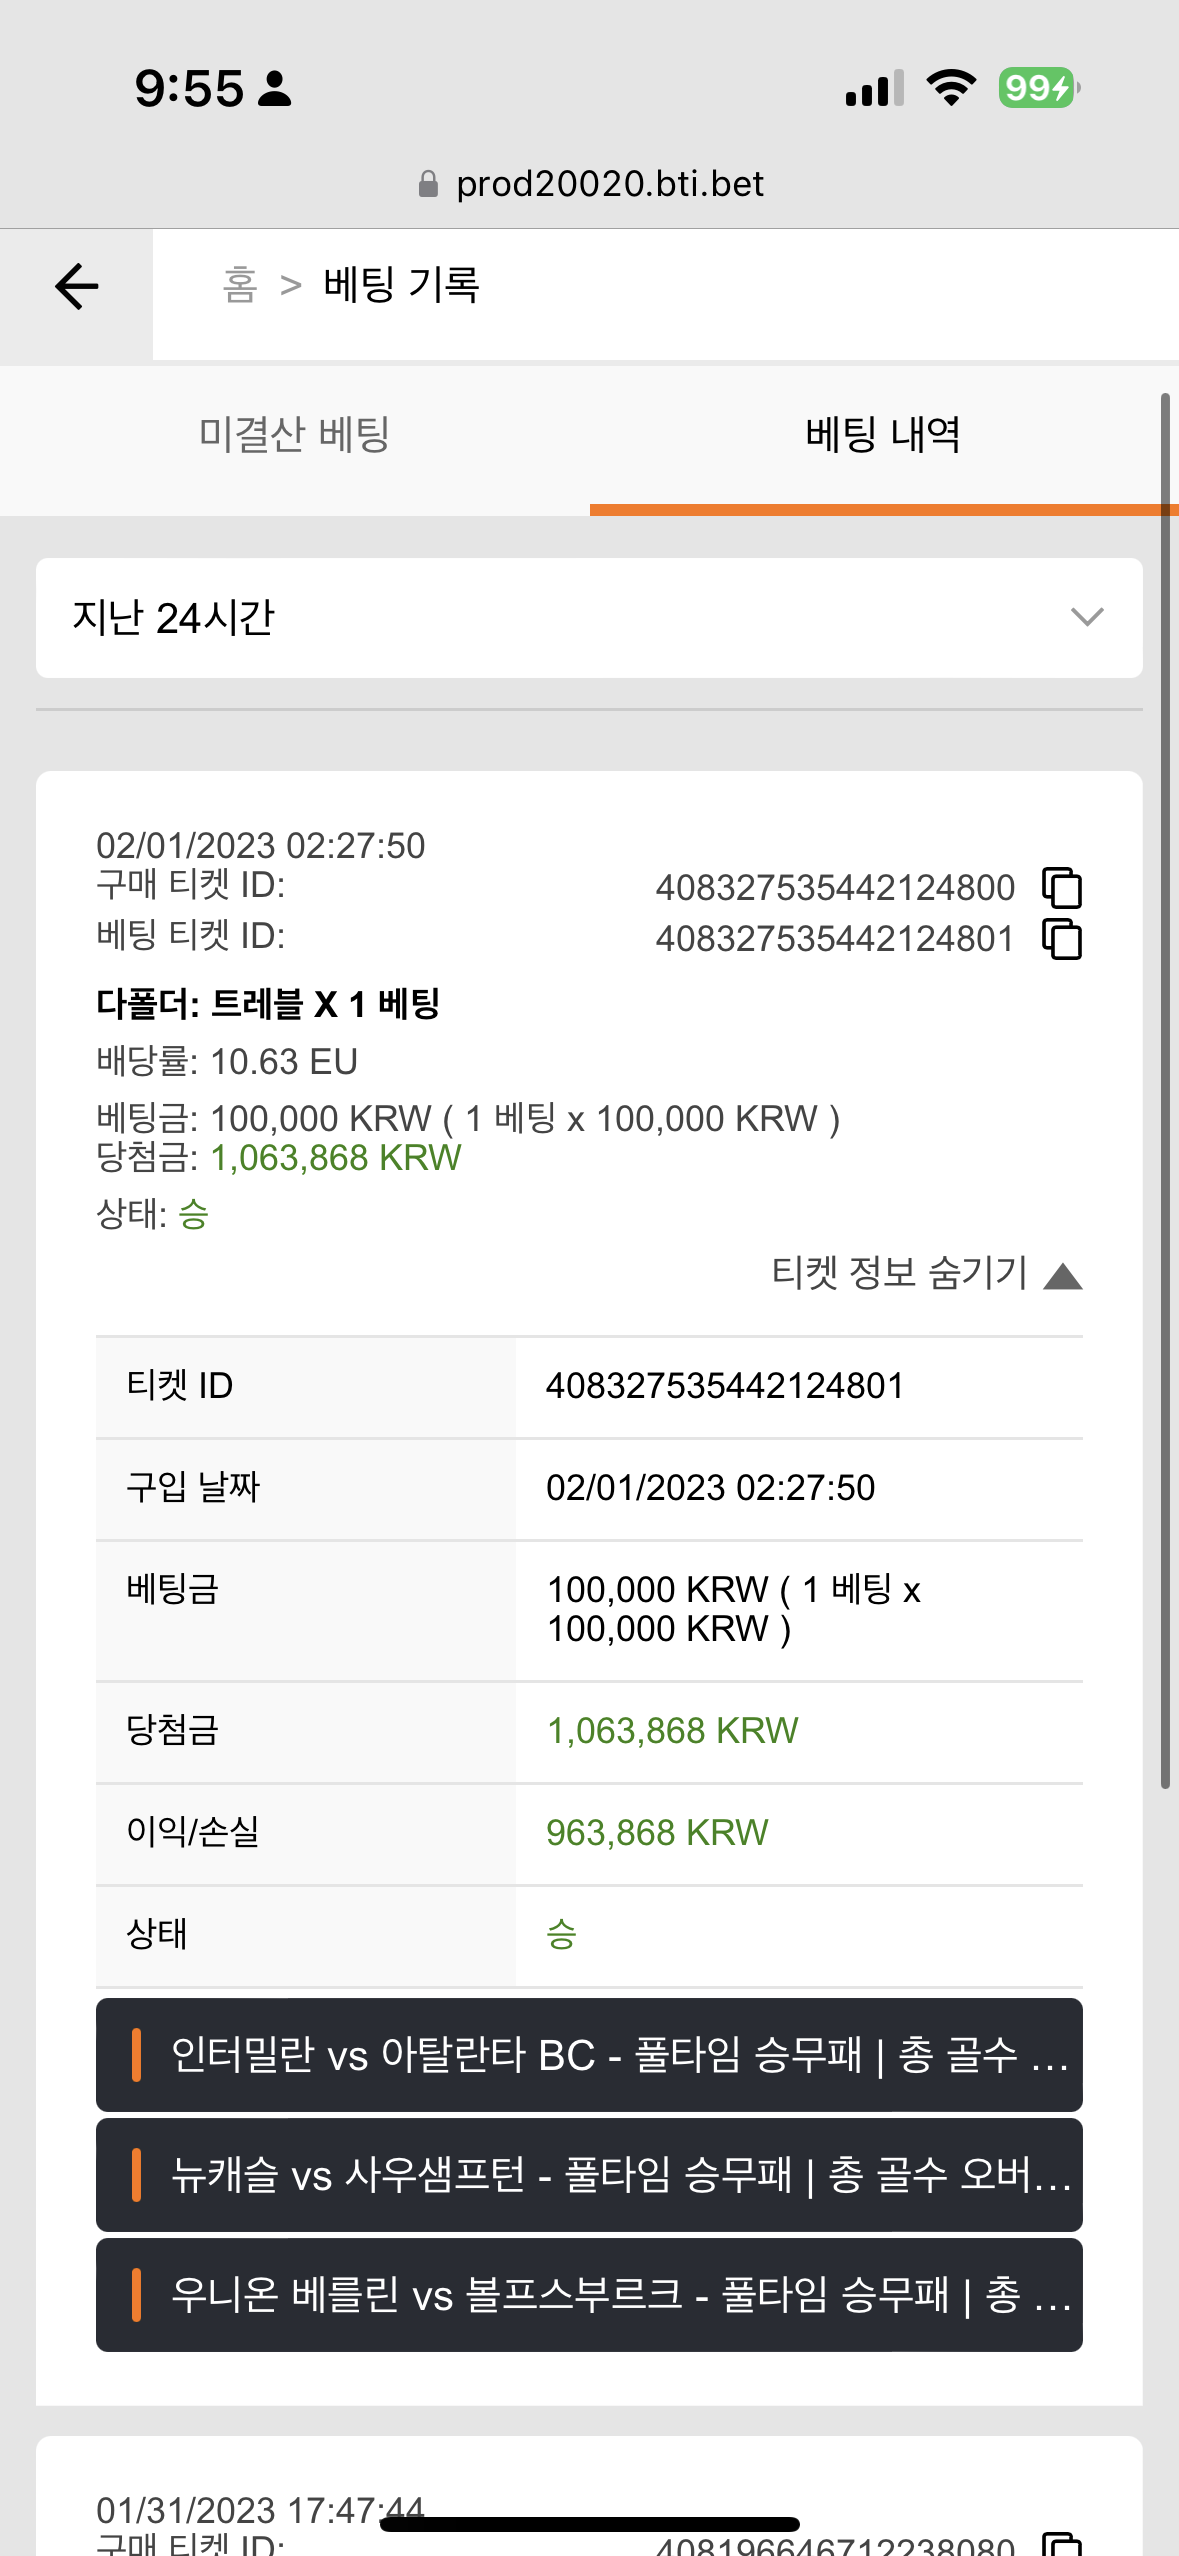1179x2556 pixels.
Task: Tap the Wi-Fi status icon
Action: 951,88
